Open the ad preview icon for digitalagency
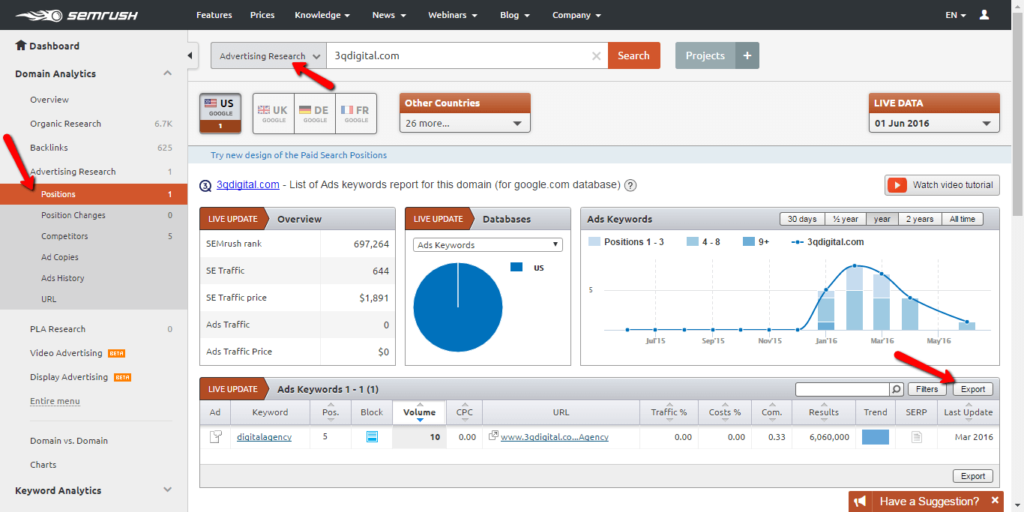The width and height of the screenshot is (1024, 512). click(215, 437)
